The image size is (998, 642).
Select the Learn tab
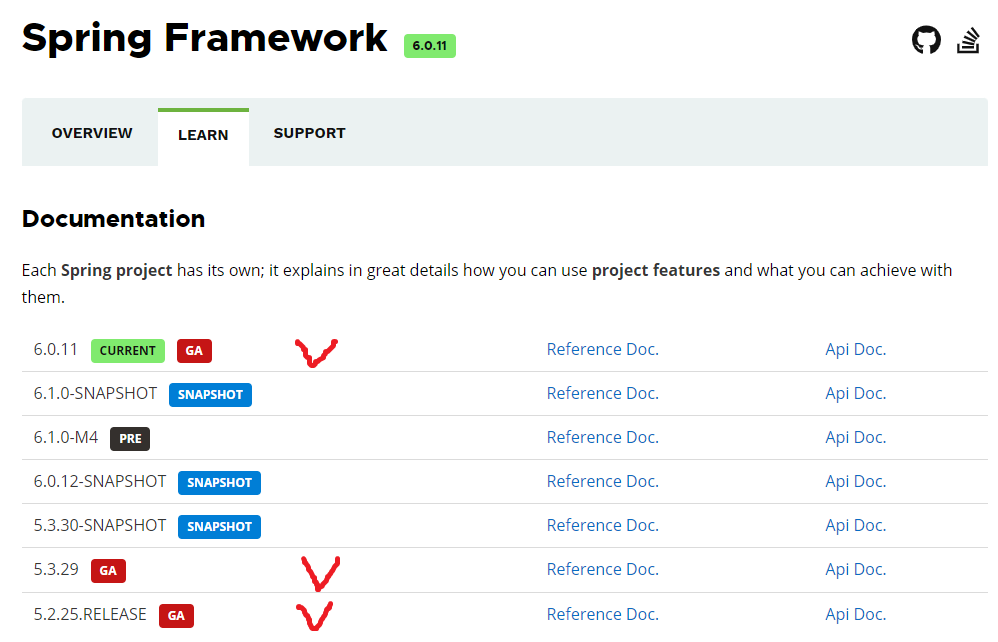tap(203, 135)
